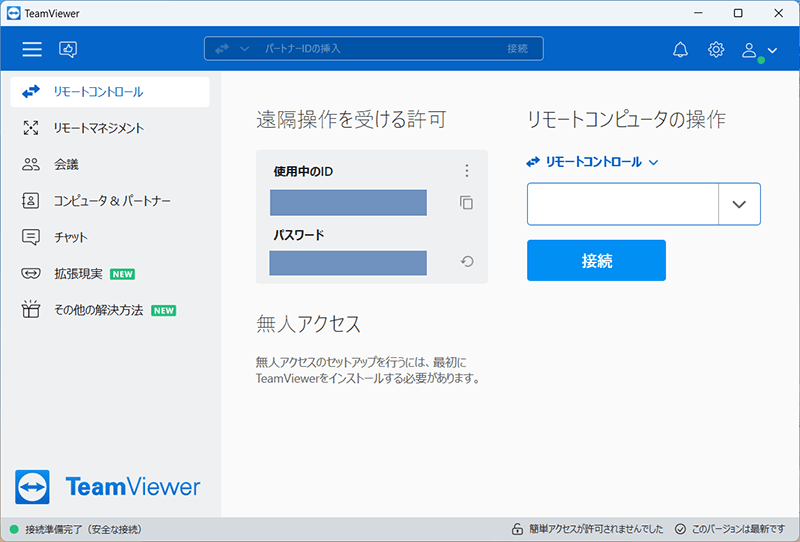Click the masked ID field under 使用中のID
The image size is (800, 542).
pyautogui.click(x=348, y=203)
